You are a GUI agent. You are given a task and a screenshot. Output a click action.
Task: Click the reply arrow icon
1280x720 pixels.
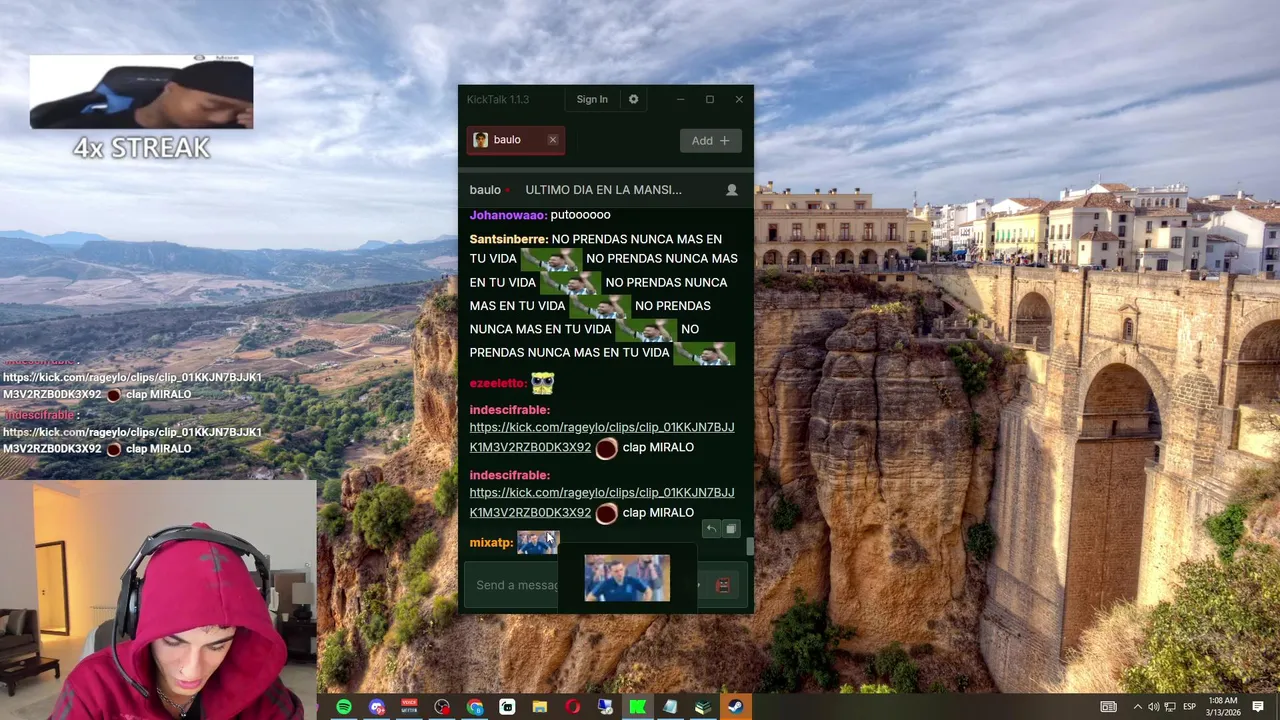point(711,529)
